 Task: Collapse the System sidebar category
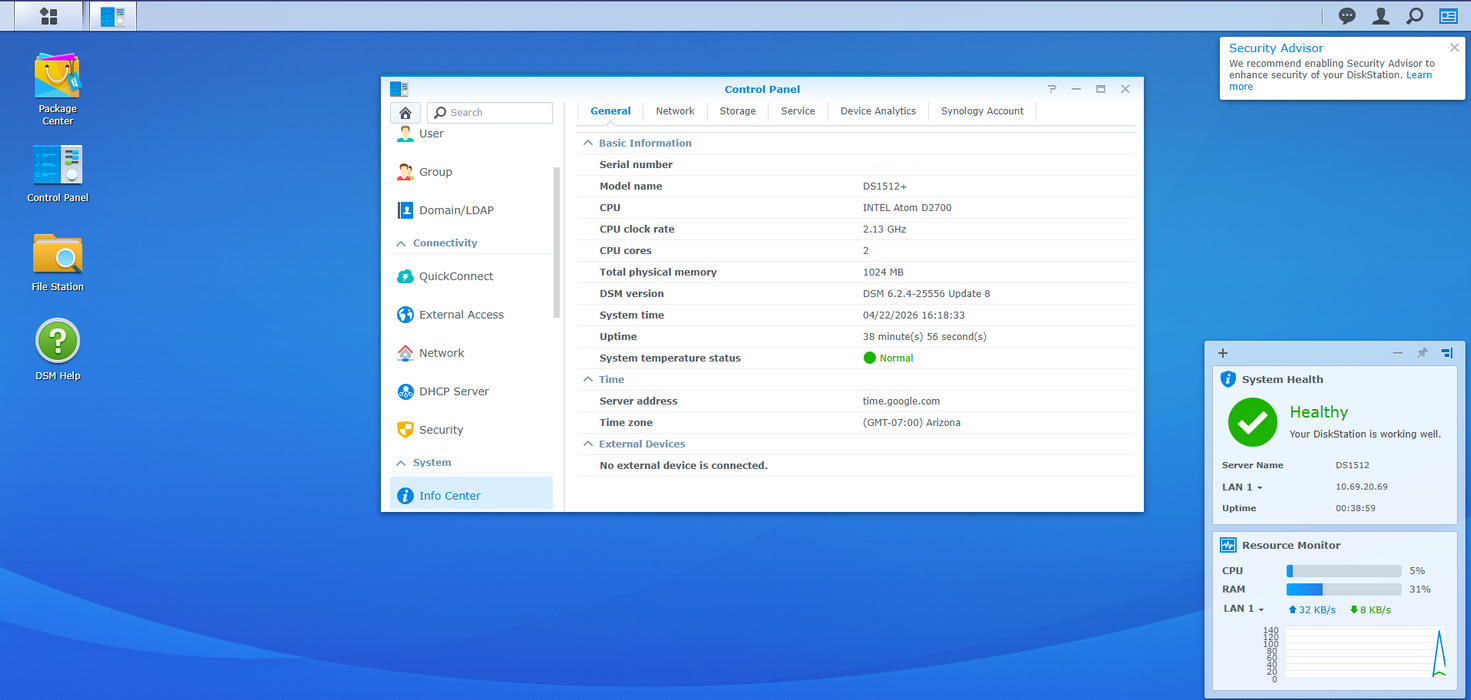[401, 463]
